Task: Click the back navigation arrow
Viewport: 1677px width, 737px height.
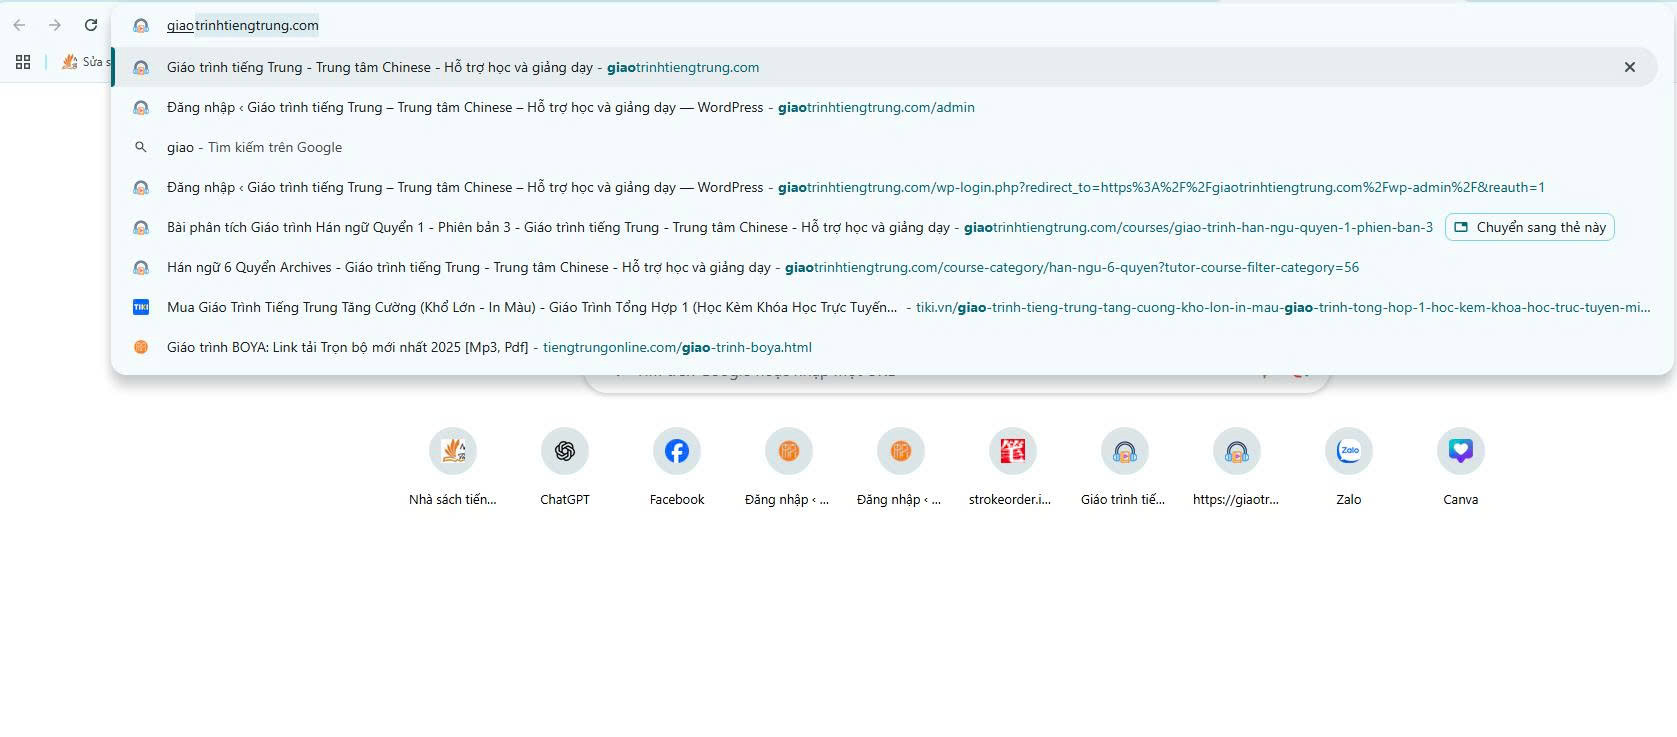Action: point(19,25)
